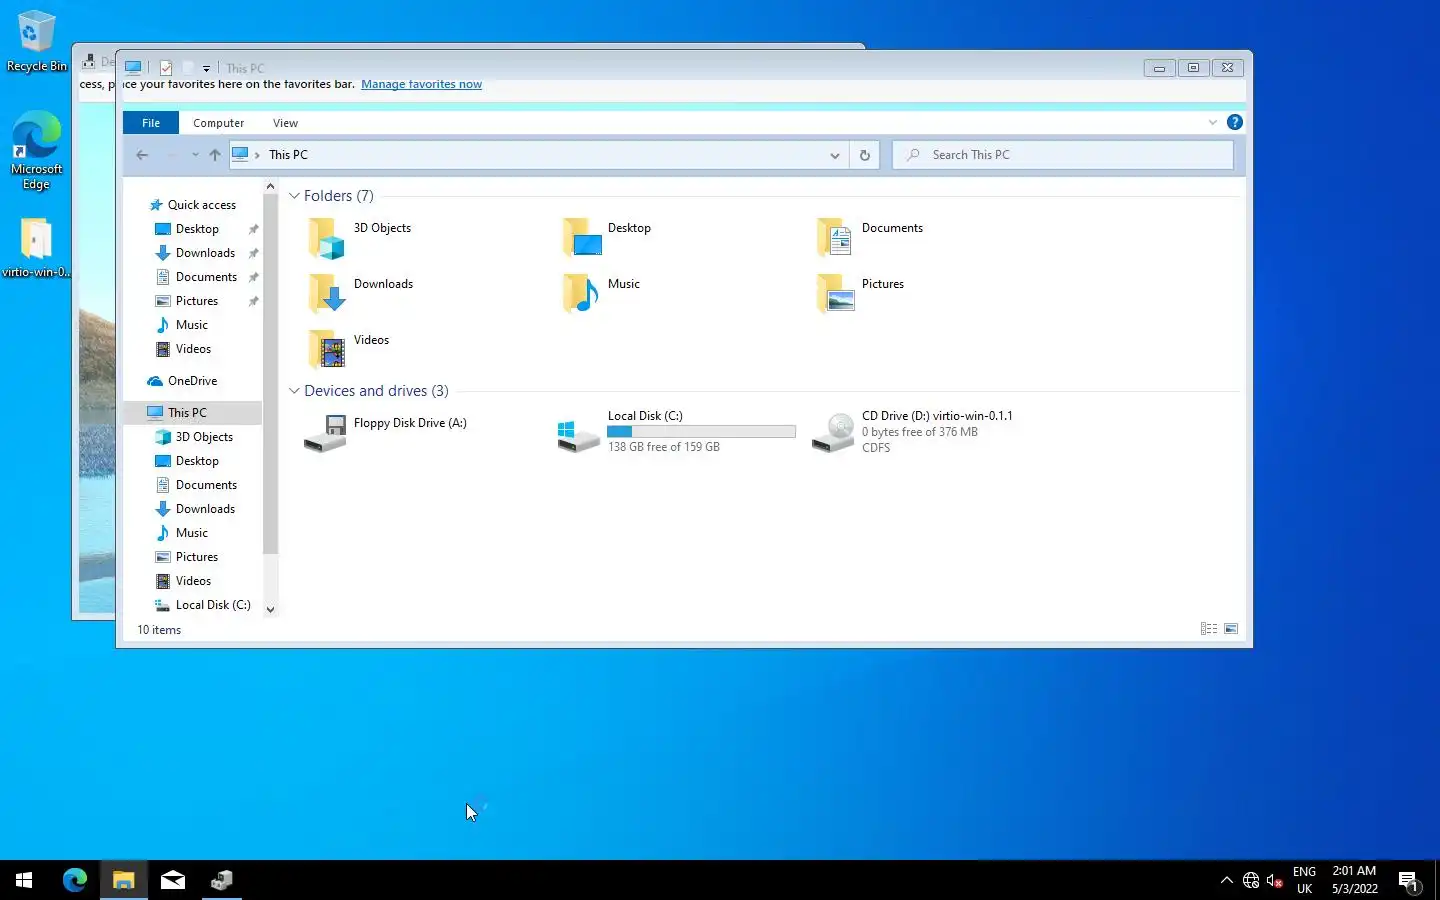
Task: Select Videos under This PC in navigation pane
Action: (x=193, y=581)
